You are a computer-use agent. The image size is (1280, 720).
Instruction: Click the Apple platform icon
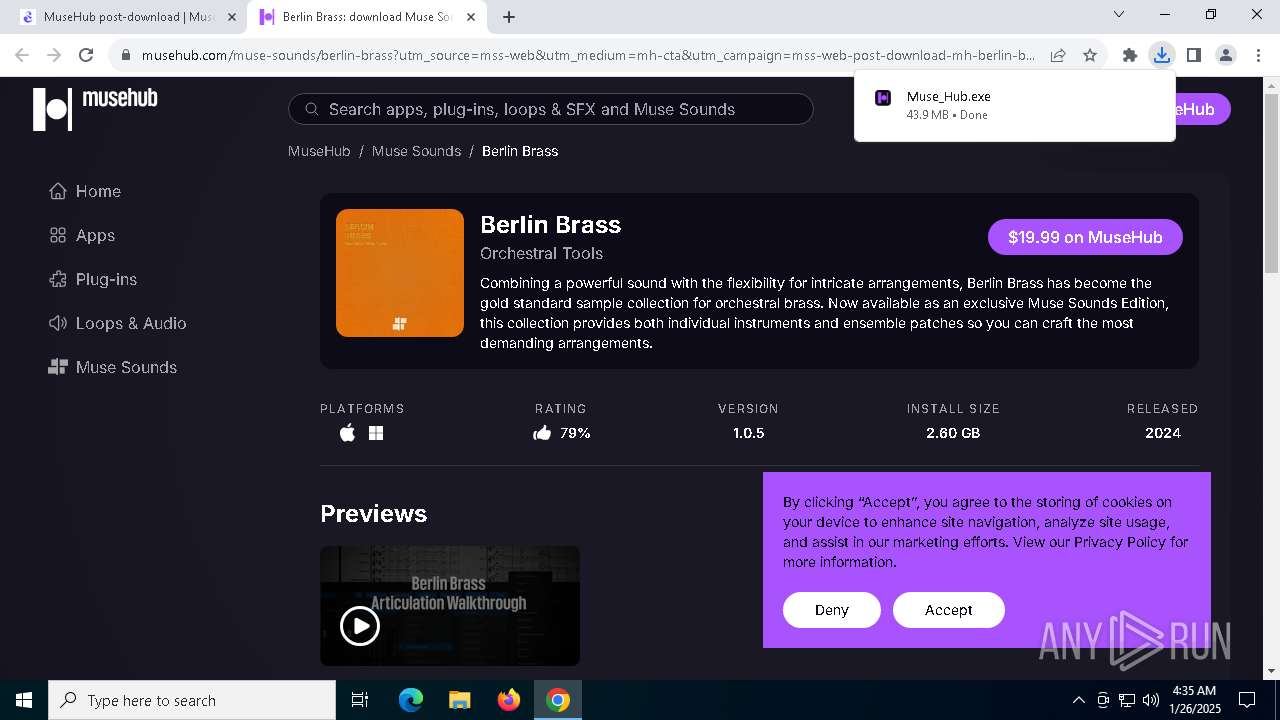click(x=347, y=433)
